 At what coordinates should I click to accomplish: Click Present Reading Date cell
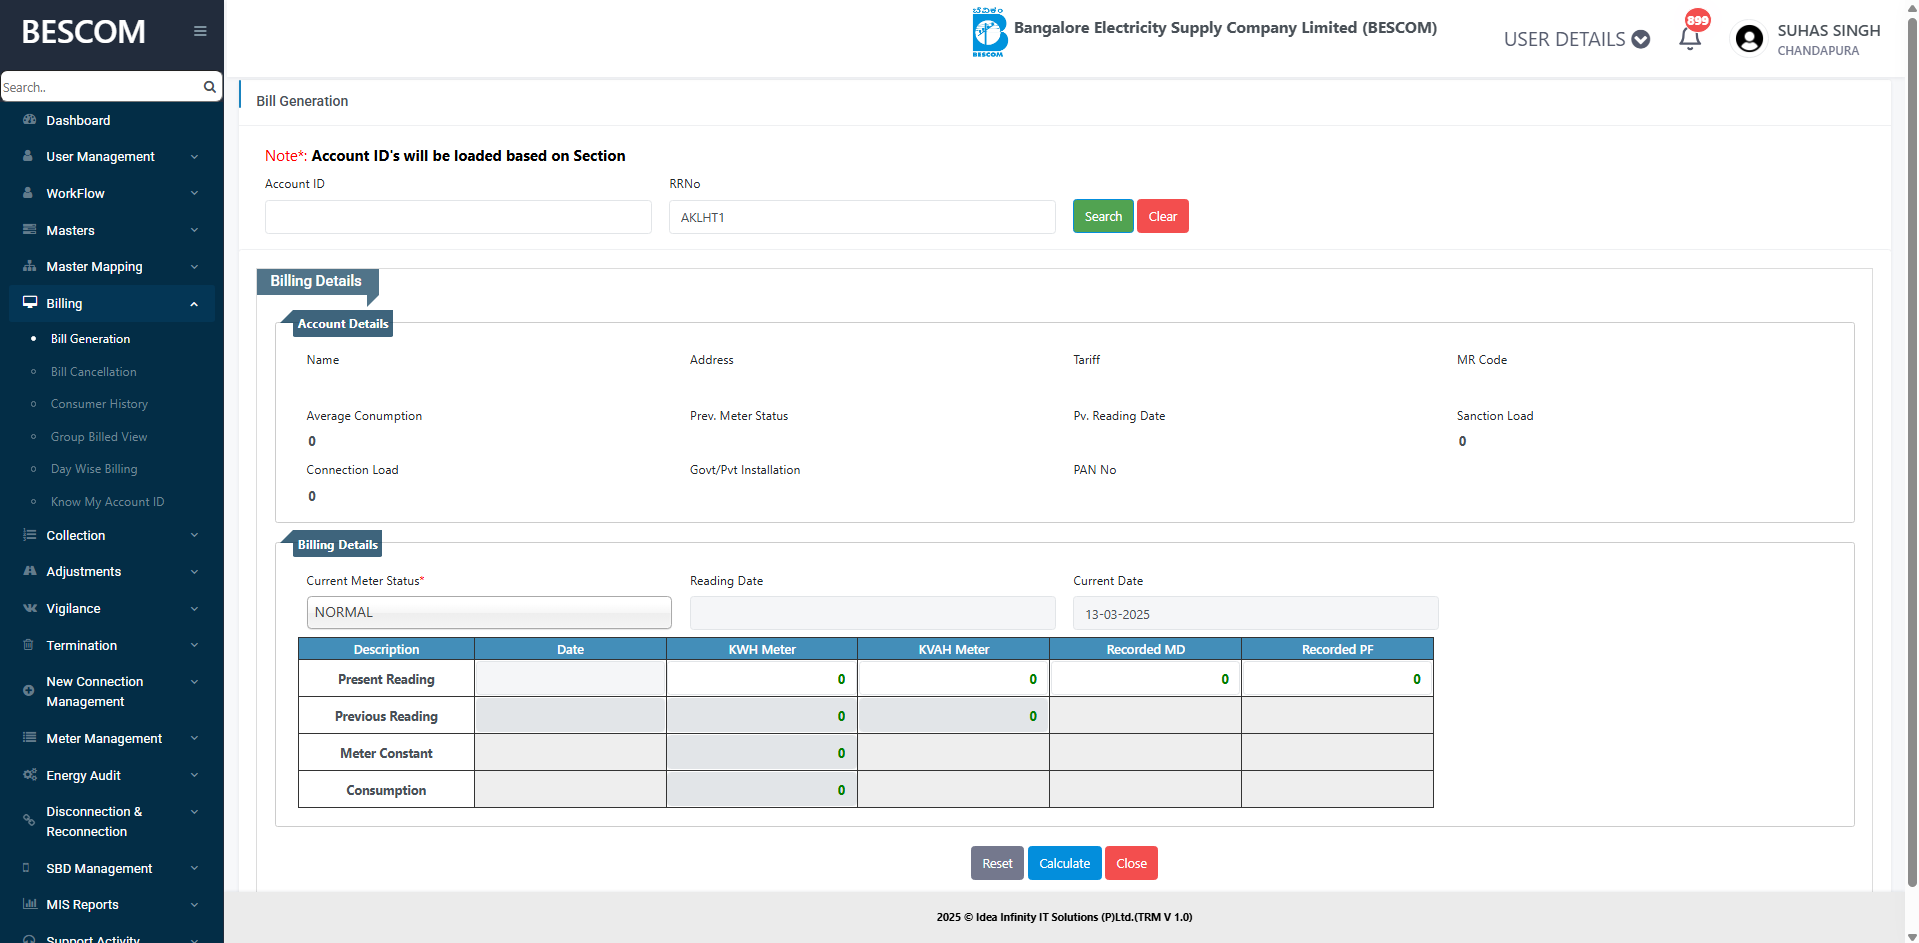(570, 679)
